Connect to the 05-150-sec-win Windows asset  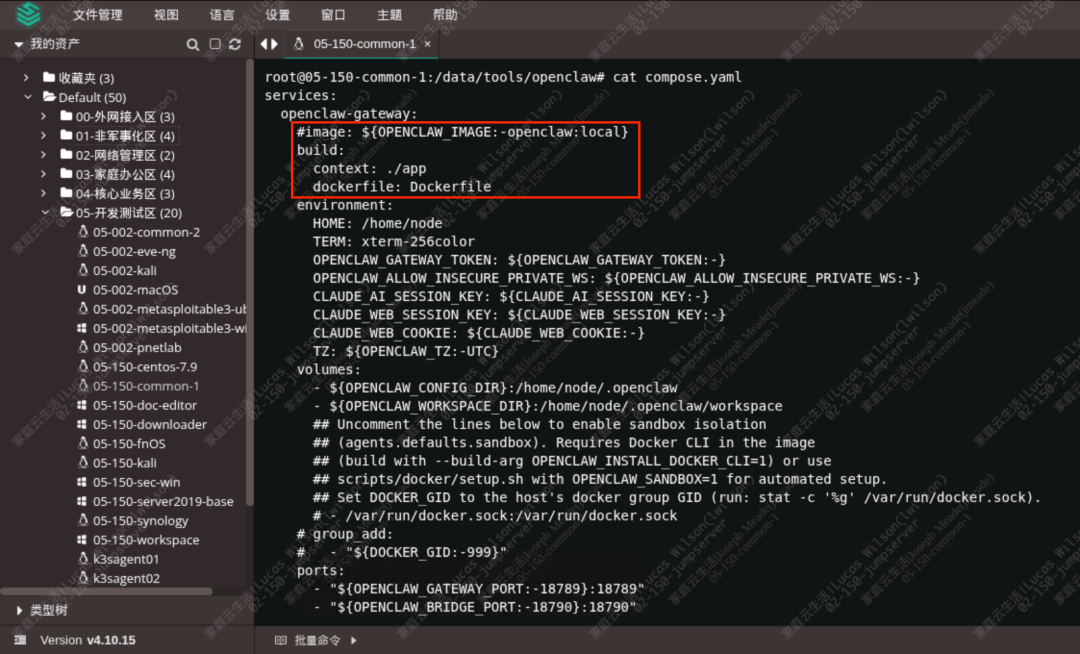136,482
